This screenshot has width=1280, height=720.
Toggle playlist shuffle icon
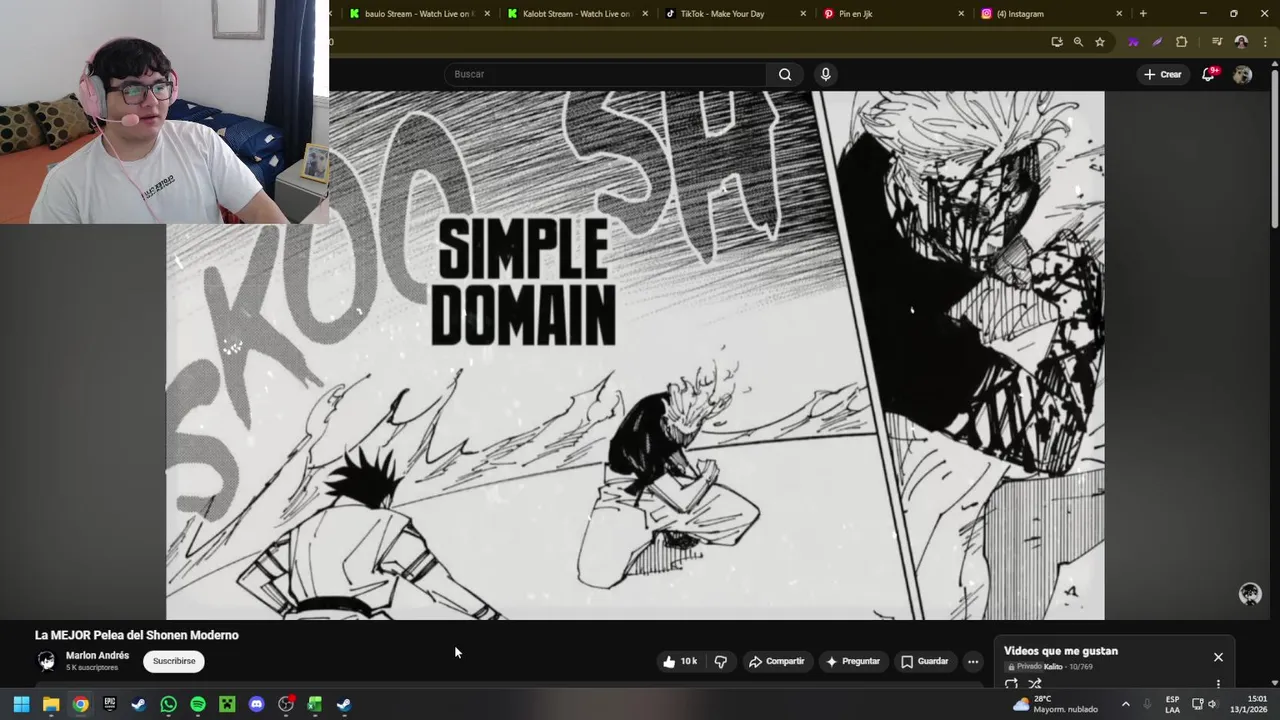tap(1035, 684)
